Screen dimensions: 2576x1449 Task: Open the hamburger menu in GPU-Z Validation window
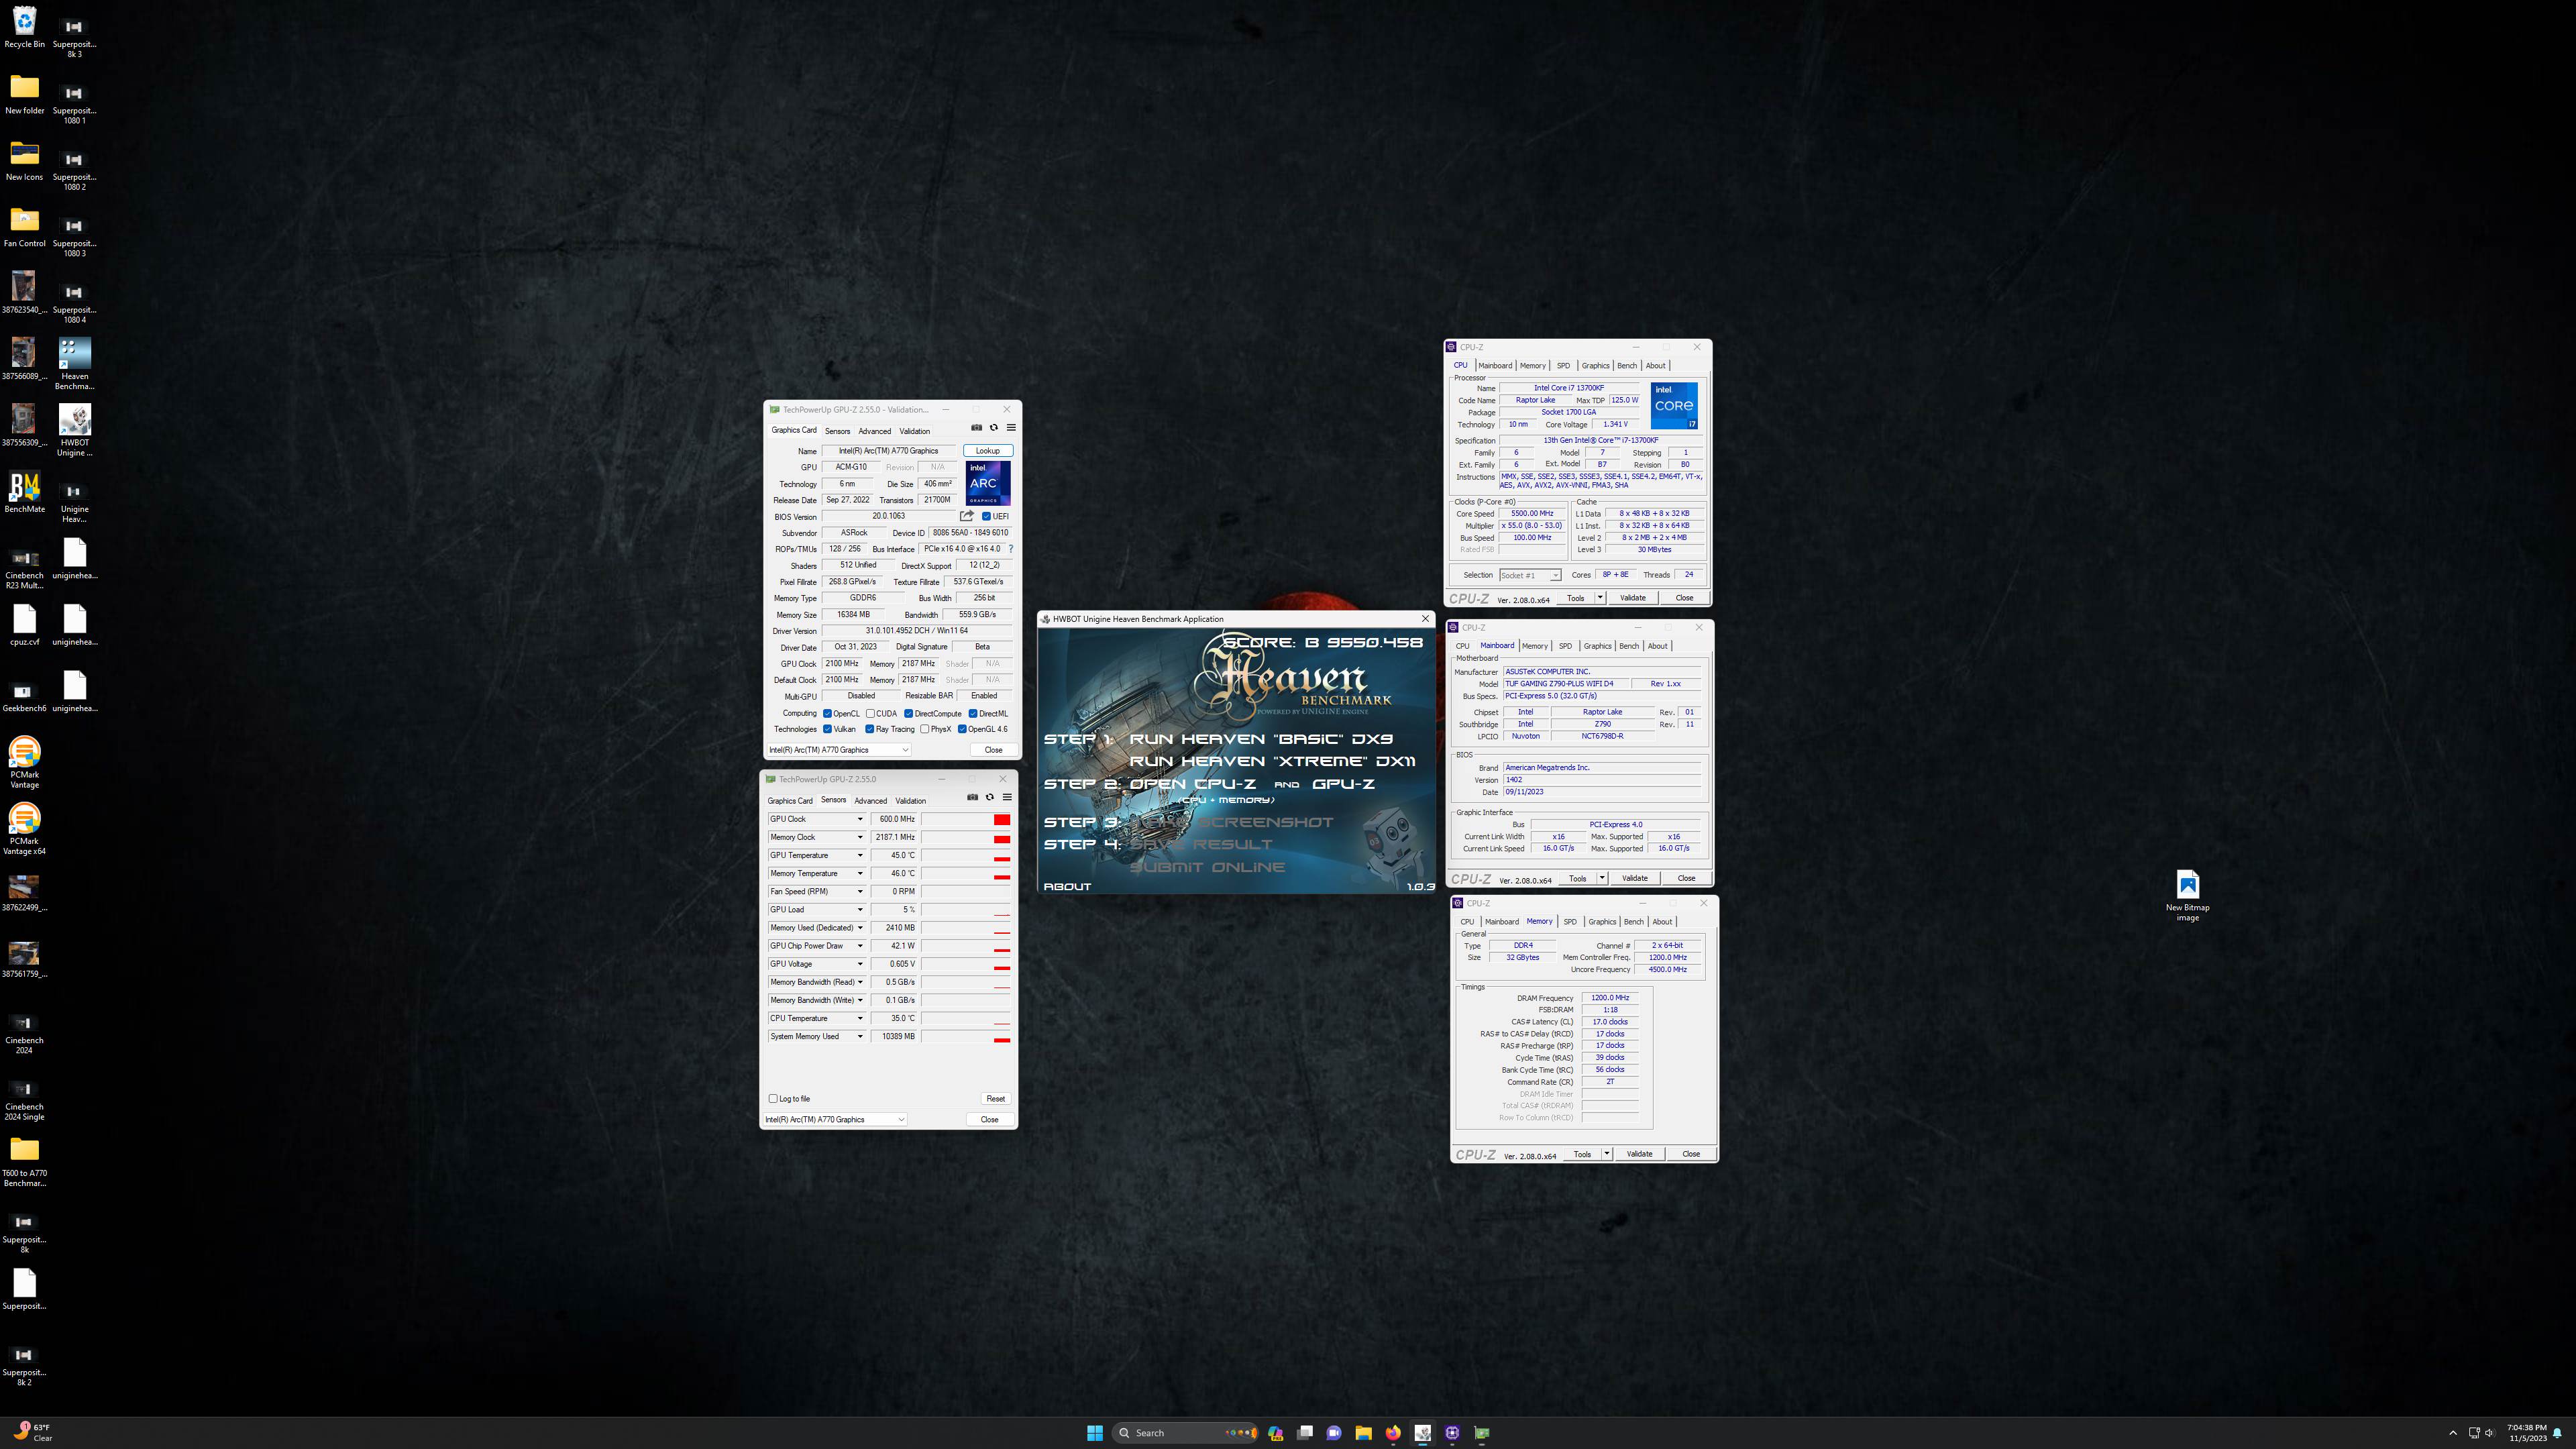[1011, 427]
